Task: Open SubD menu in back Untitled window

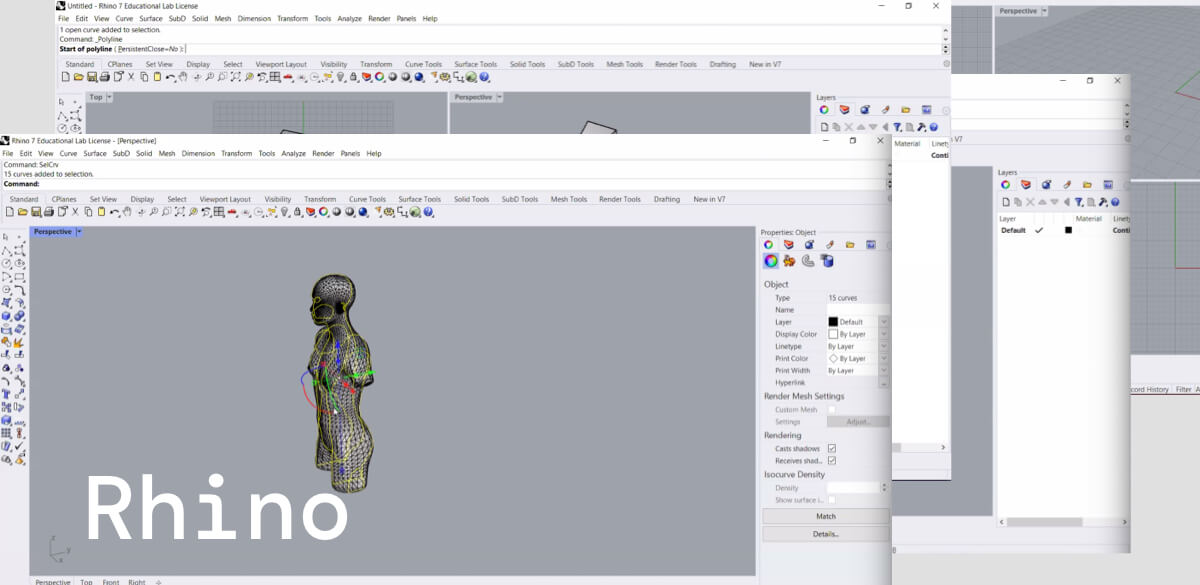Action: (x=177, y=18)
